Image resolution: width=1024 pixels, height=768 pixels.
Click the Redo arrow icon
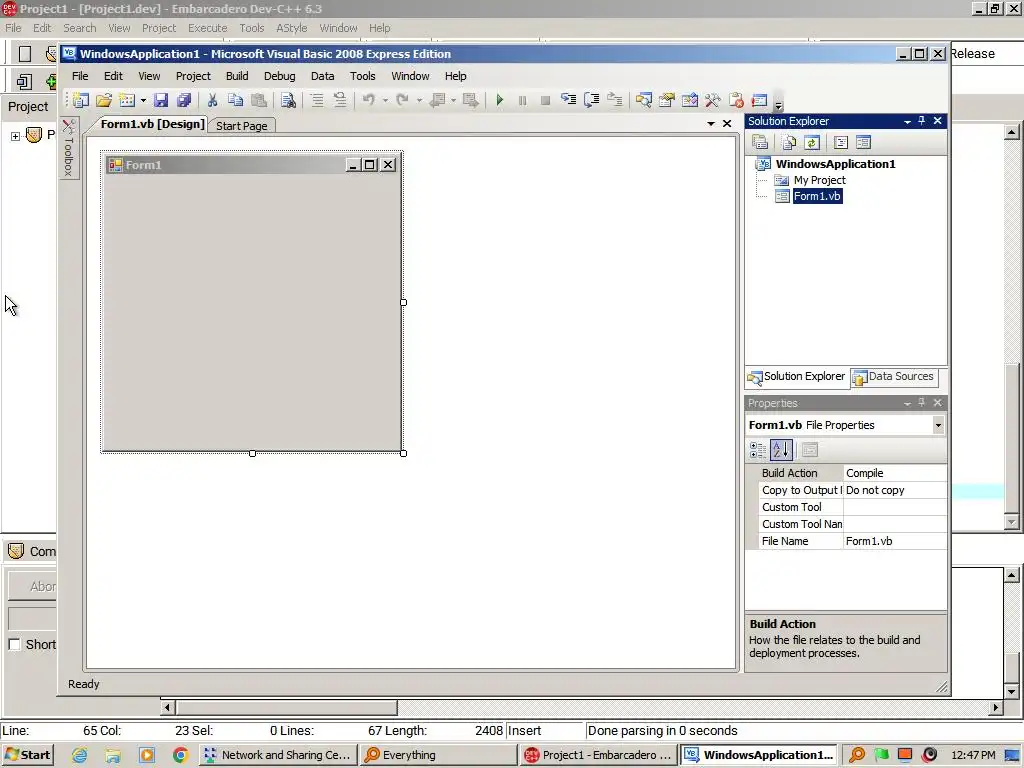[x=402, y=100]
